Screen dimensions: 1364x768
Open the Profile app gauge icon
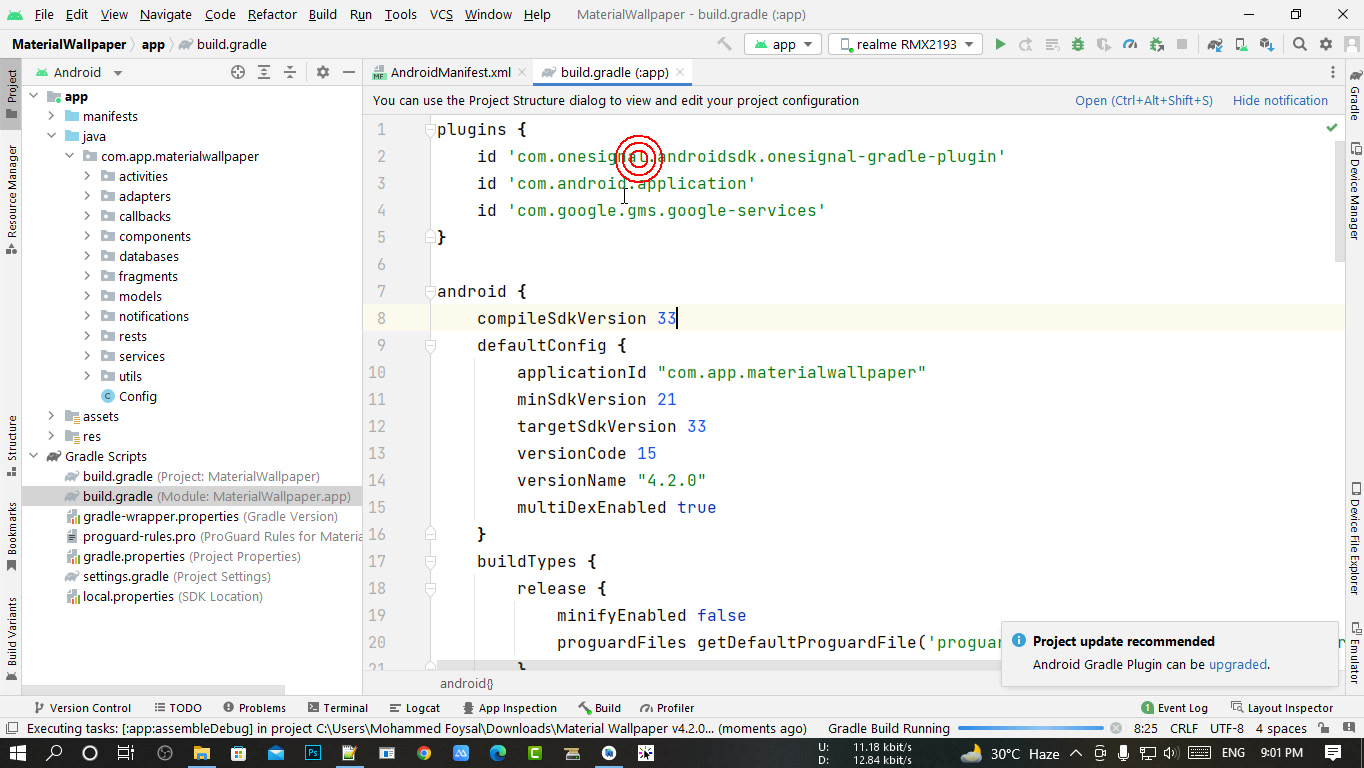1130,44
